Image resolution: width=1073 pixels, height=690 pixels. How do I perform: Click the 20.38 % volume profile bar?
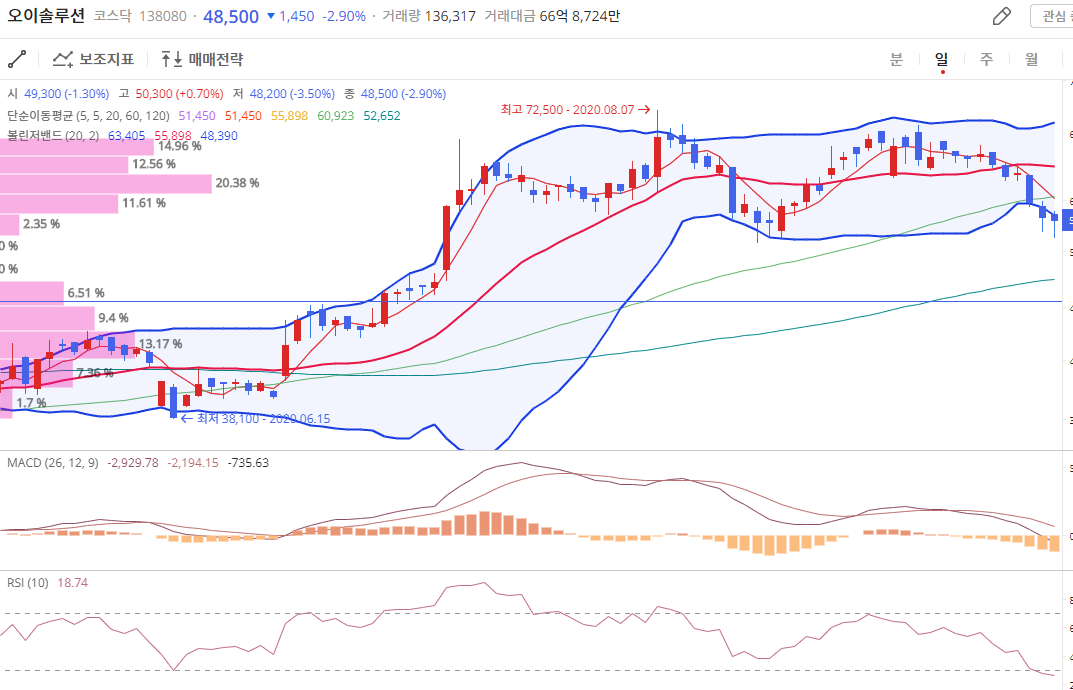pyautogui.click(x=106, y=183)
